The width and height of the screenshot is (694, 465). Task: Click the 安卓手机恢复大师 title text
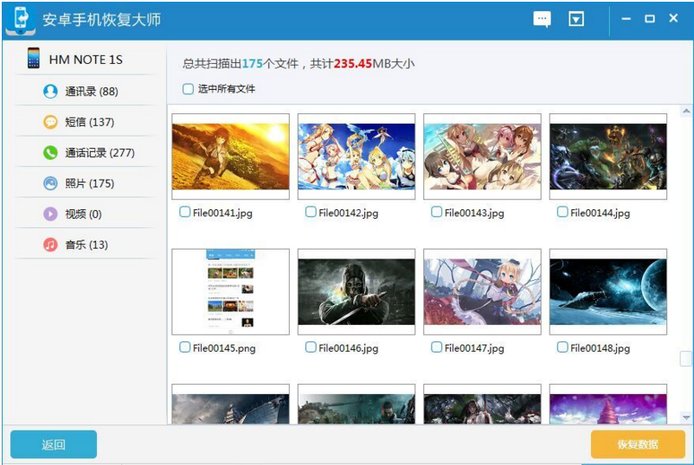102,19
